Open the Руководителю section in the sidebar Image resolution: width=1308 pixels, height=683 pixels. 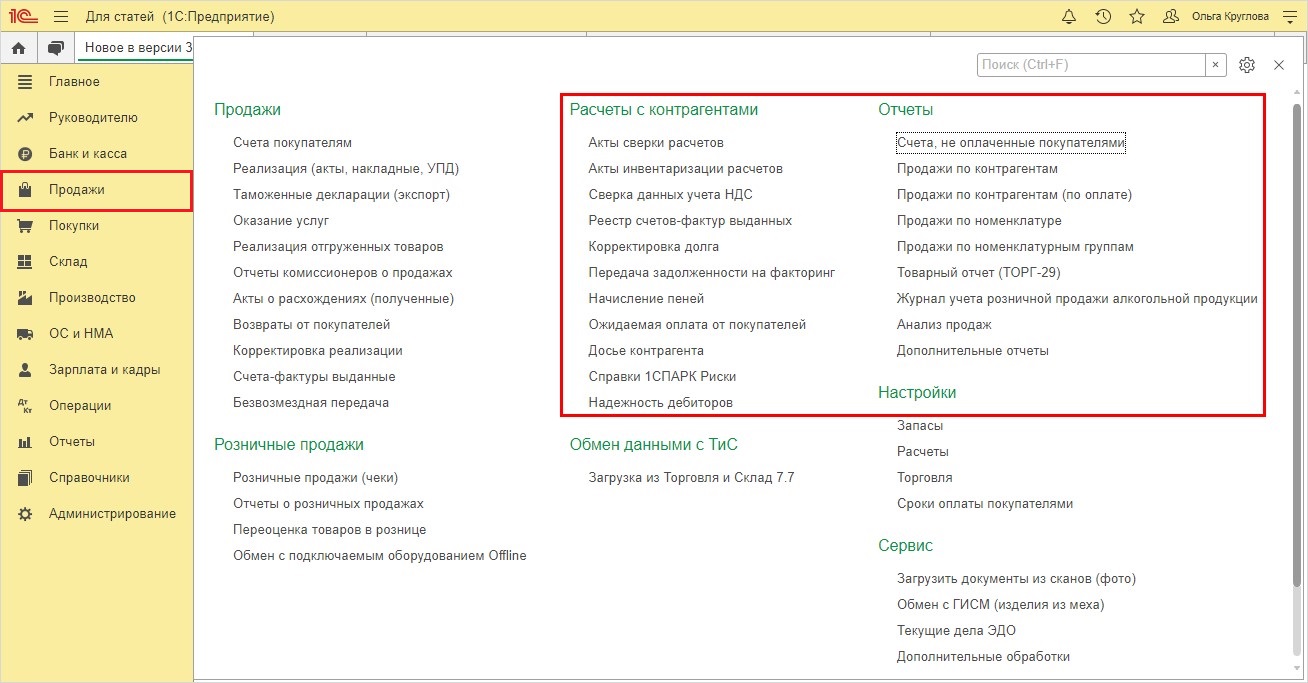(97, 118)
